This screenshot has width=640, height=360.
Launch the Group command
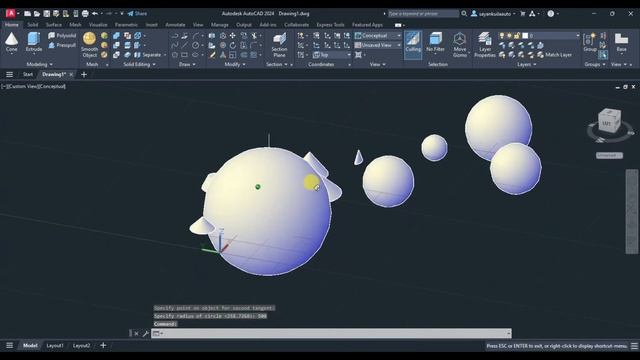pyautogui.click(x=590, y=42)
